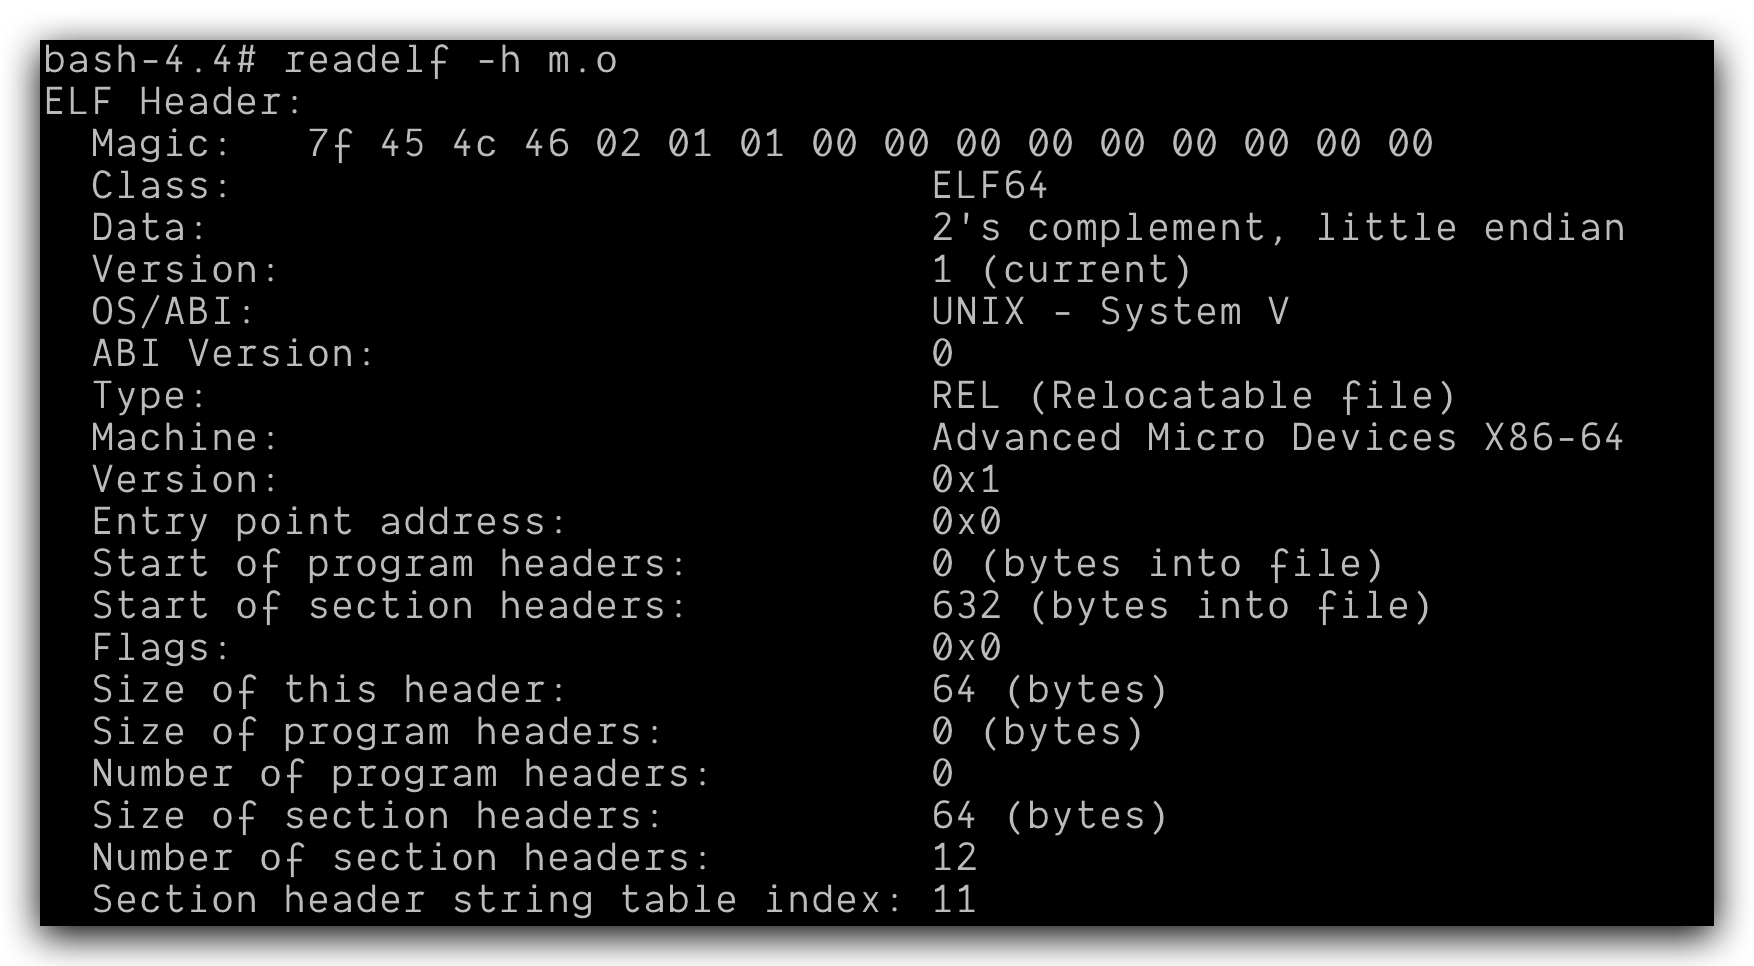Click the "Size of this header:" label
This screenshot has width=1754, height=966.
click(329, 690)
